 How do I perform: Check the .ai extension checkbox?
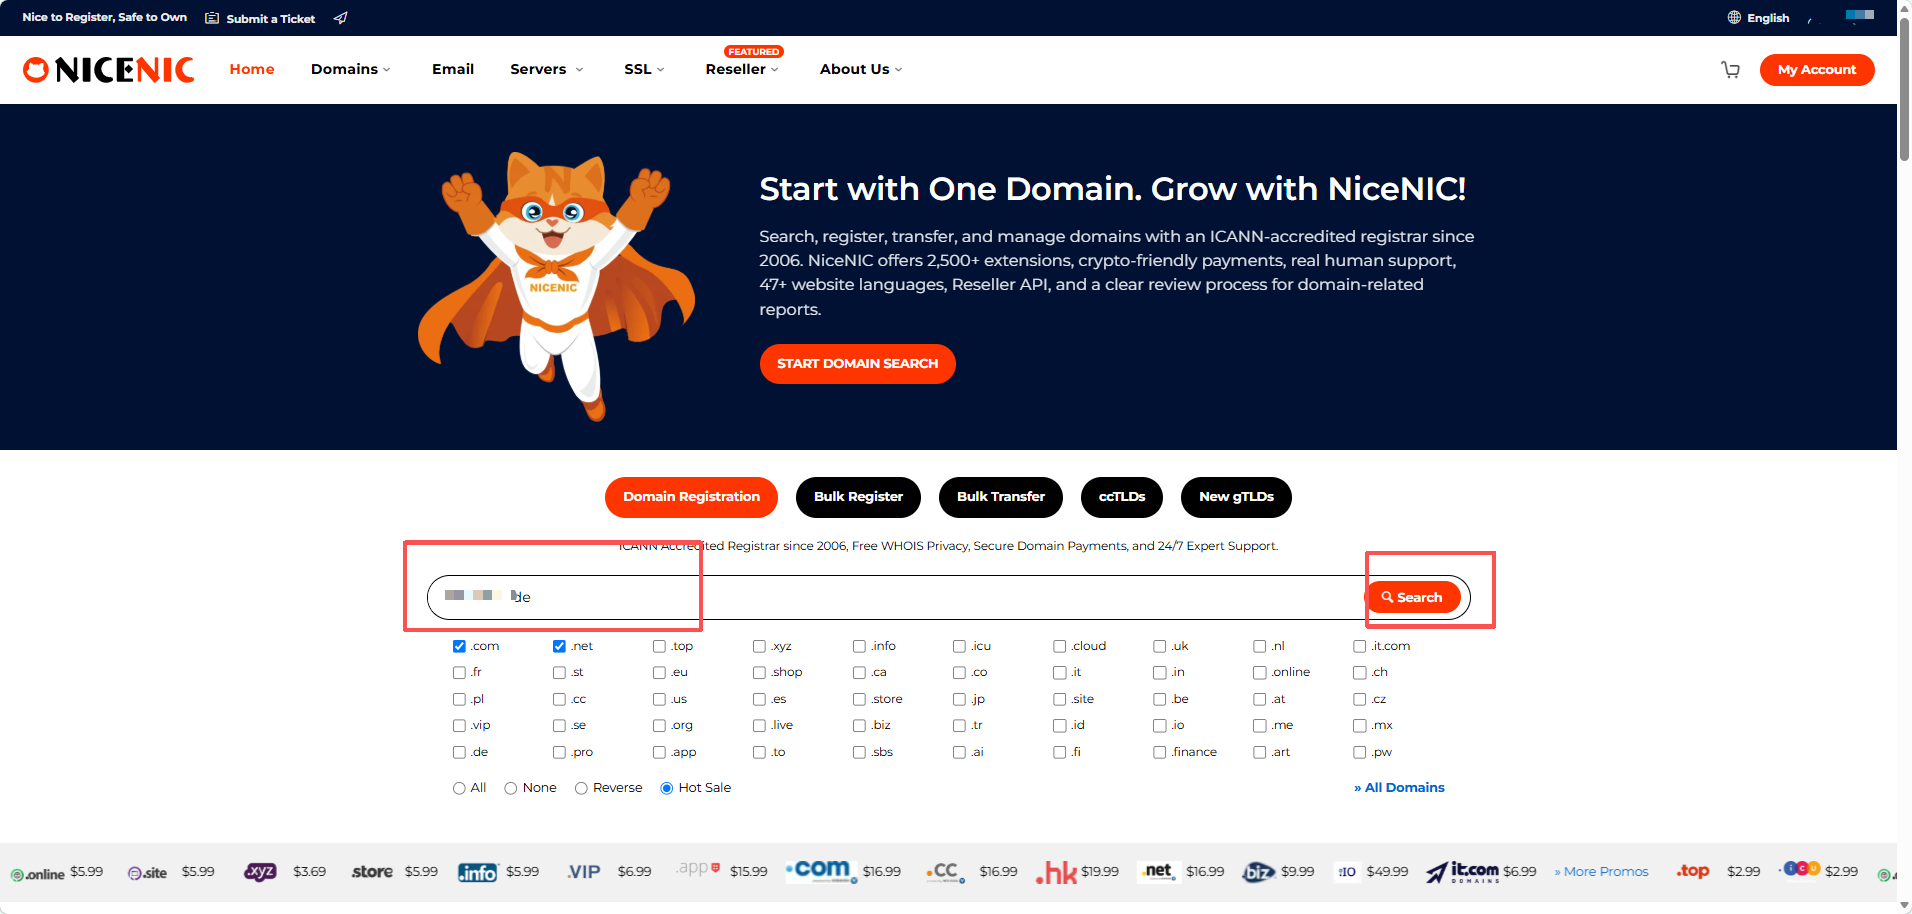(959, 752)
